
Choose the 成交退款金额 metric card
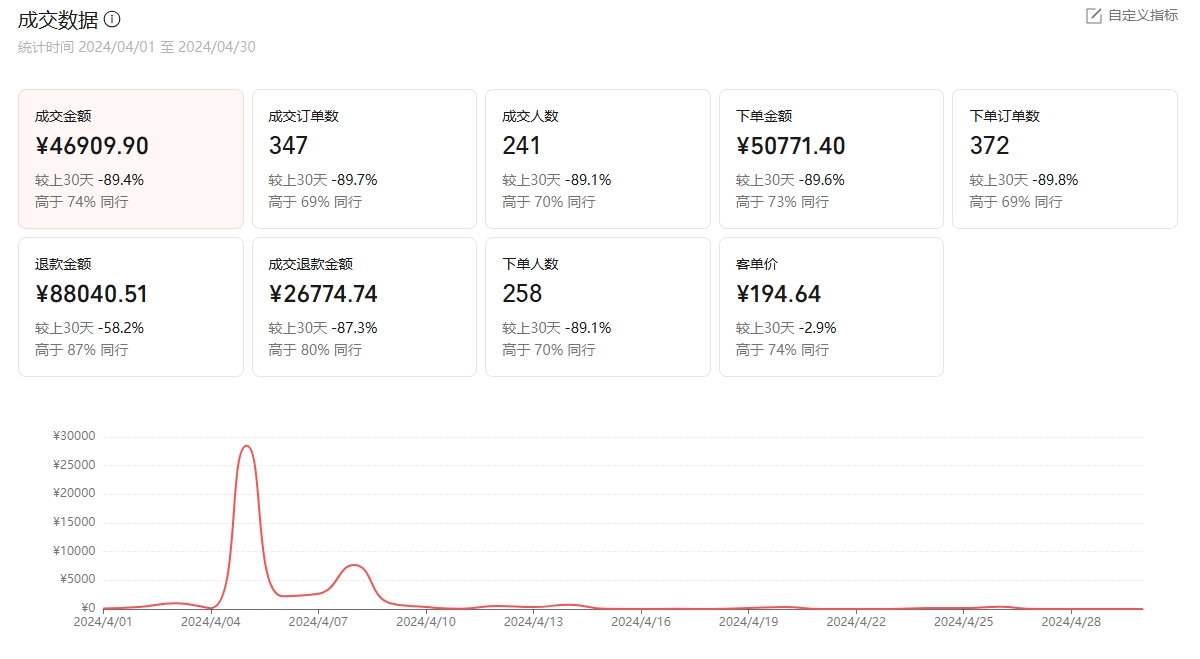(364, 306)
